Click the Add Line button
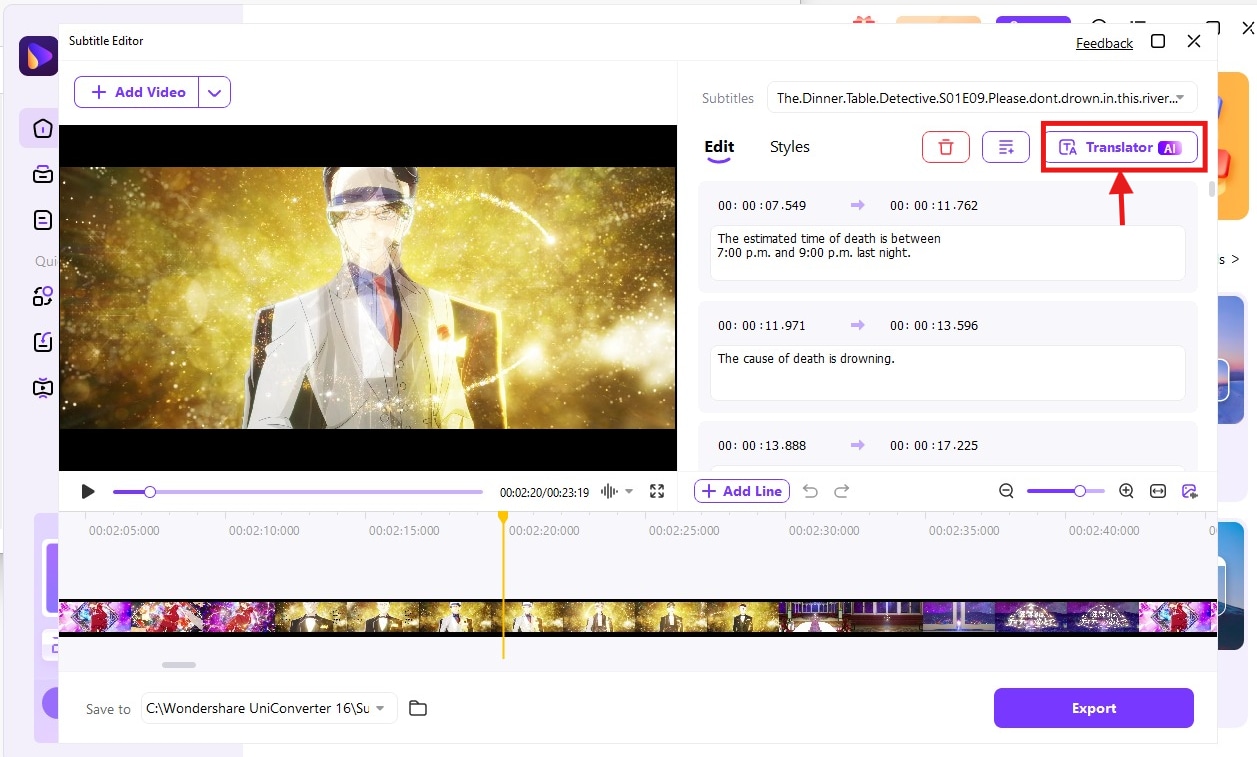The height and width of the screenshot is (757, 1257). point(742,491)
